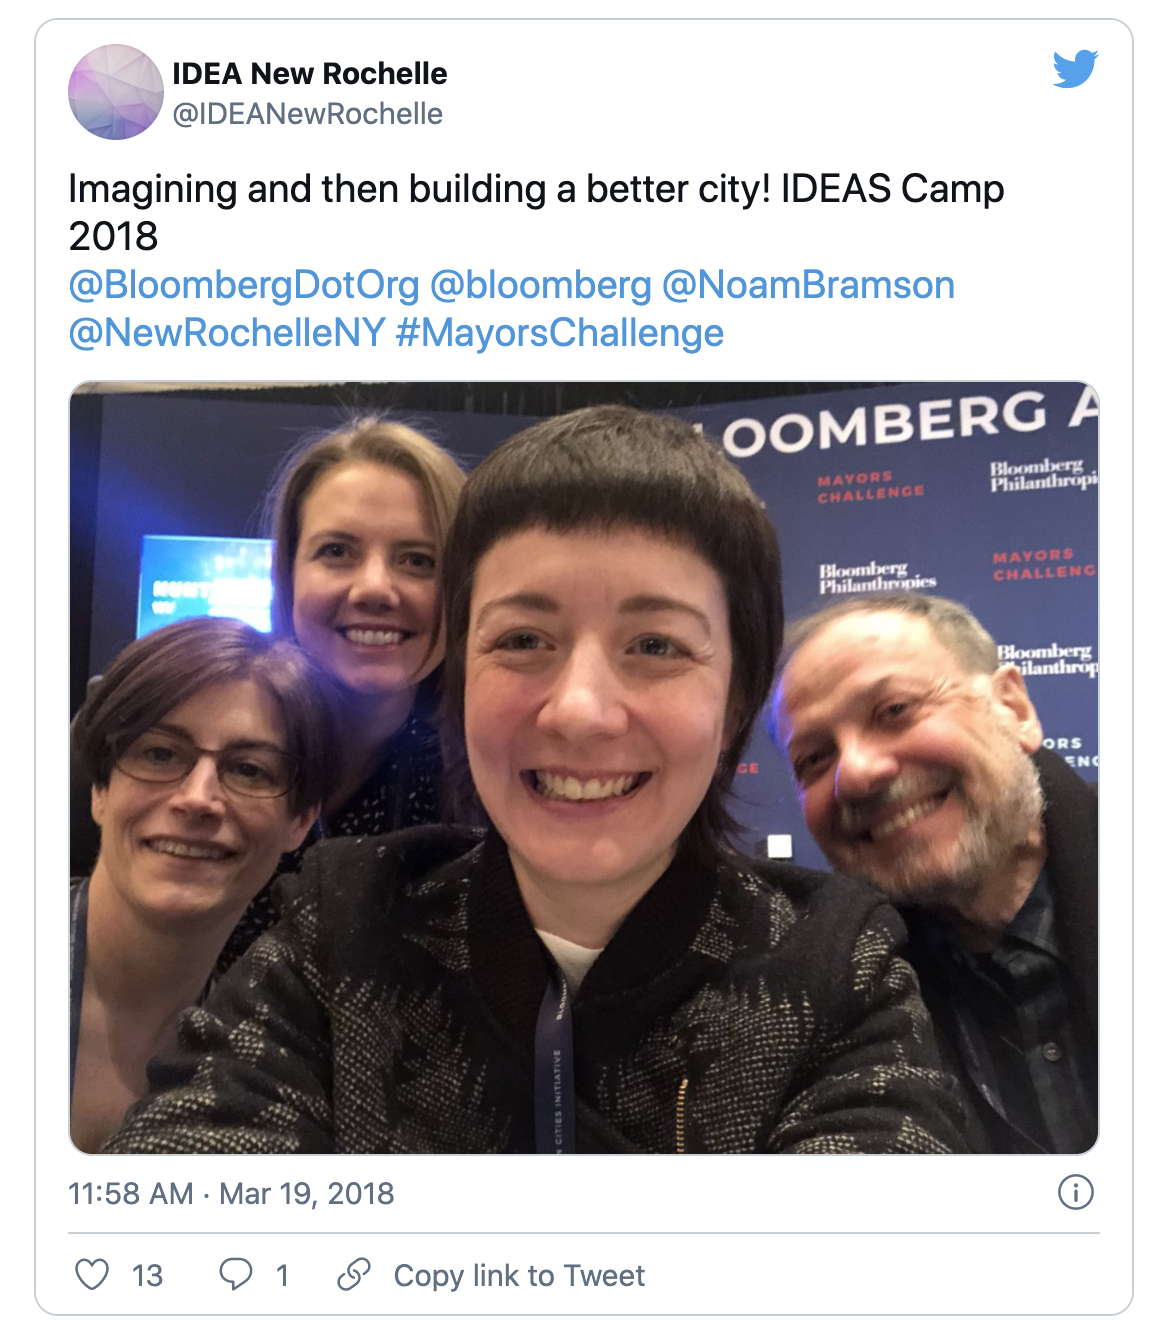Click the reply count 1
The width and height of the screenshot is (1154, 1344).
pyautogui.click(x=283, y=1275)
